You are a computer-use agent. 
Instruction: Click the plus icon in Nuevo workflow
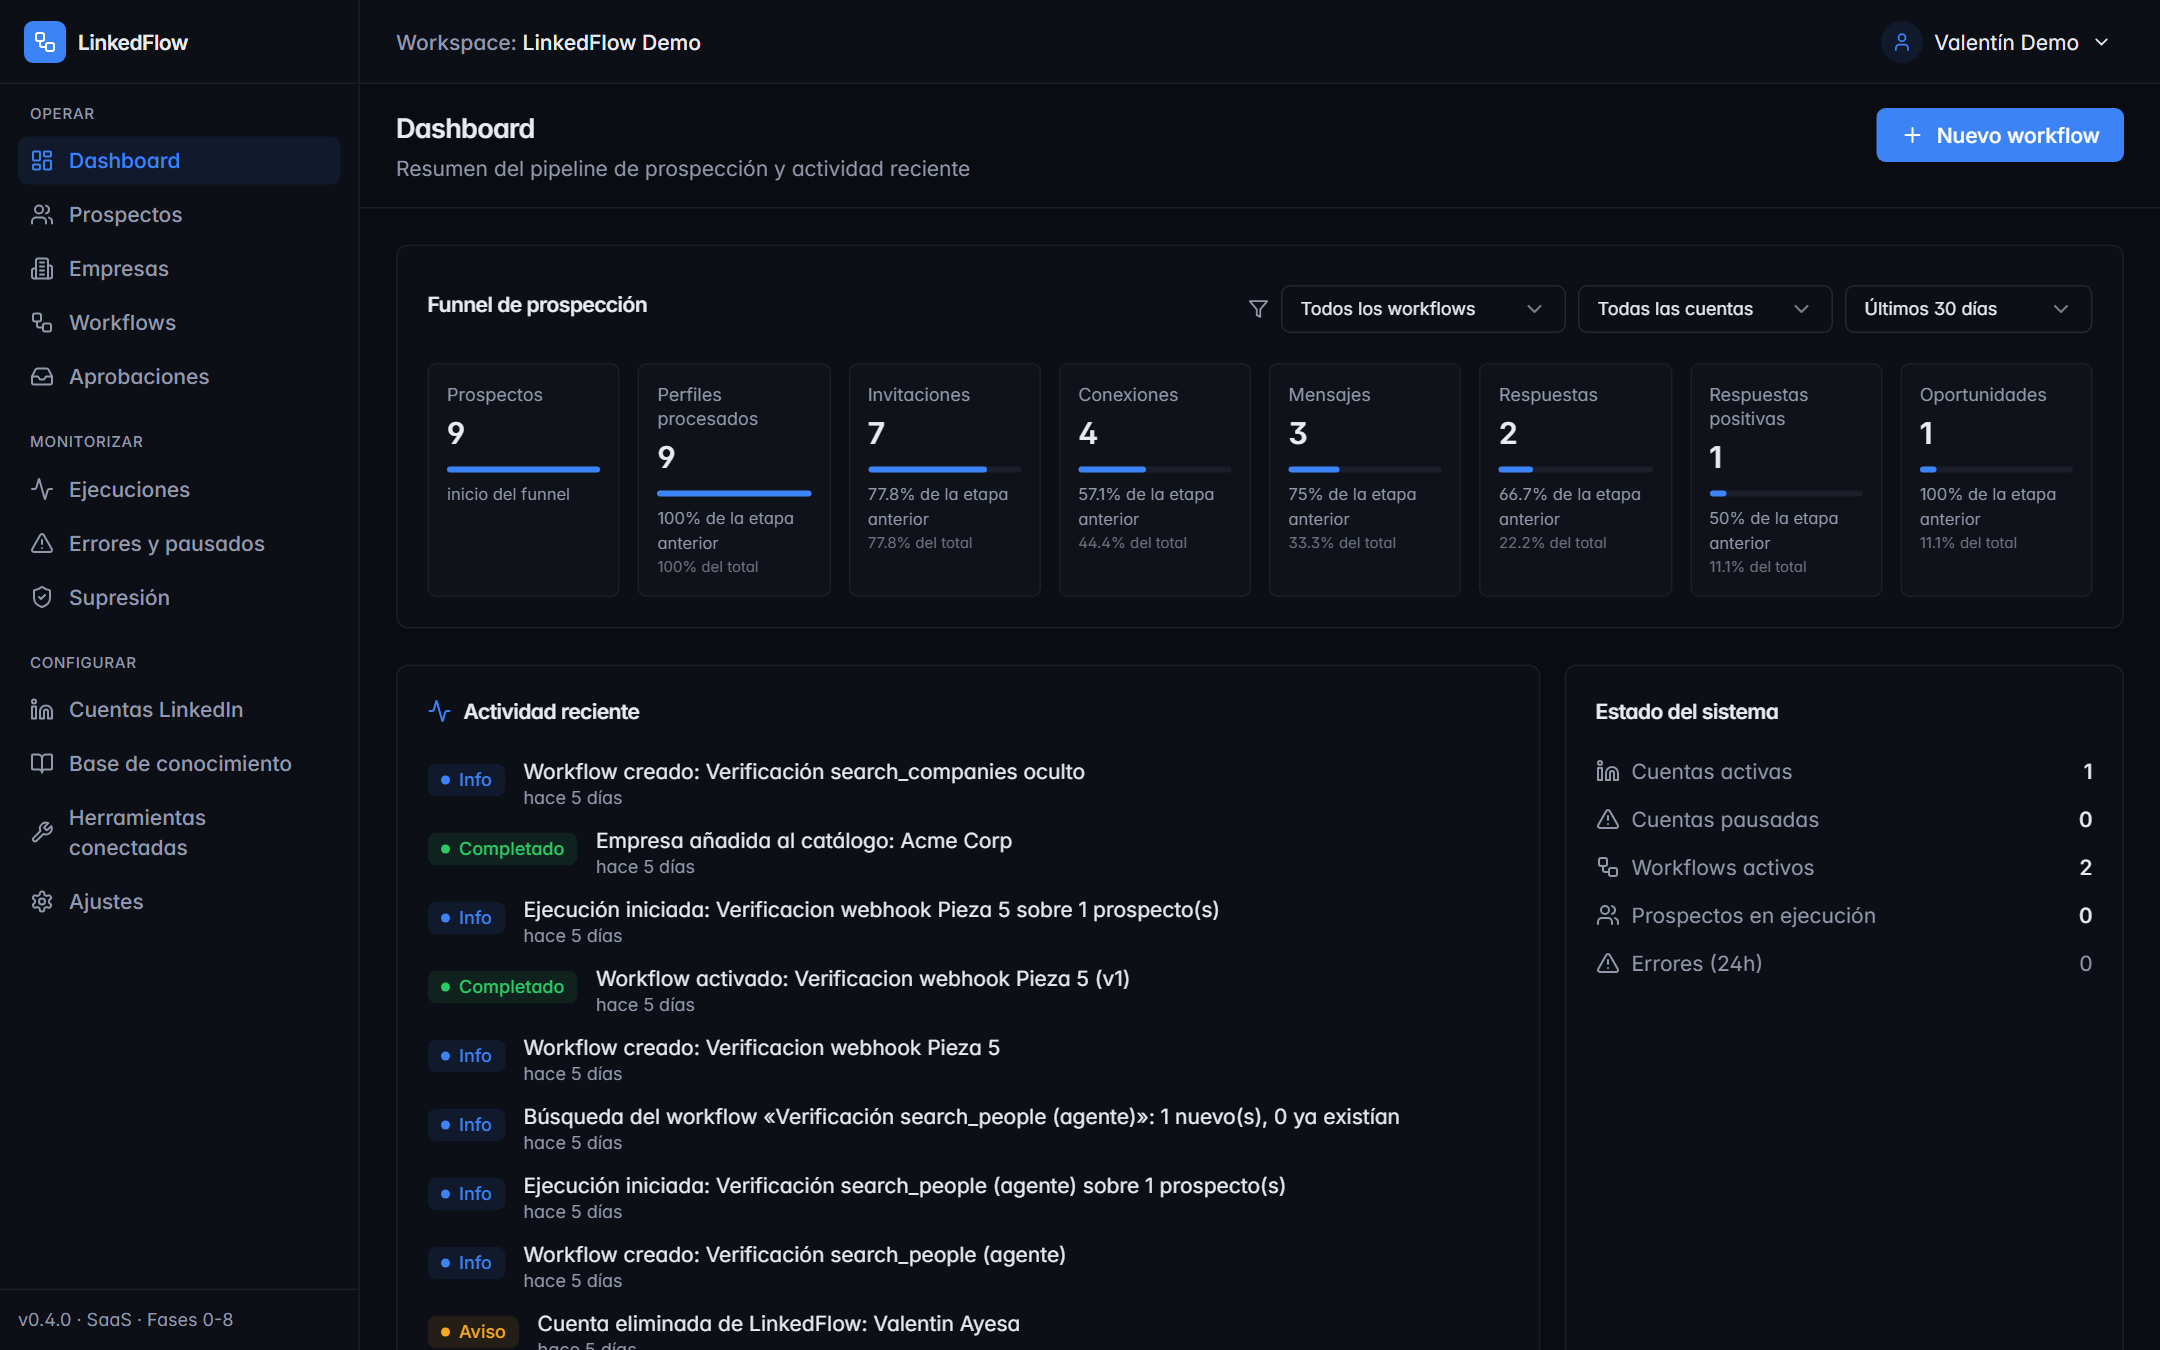coord(1912,135)
